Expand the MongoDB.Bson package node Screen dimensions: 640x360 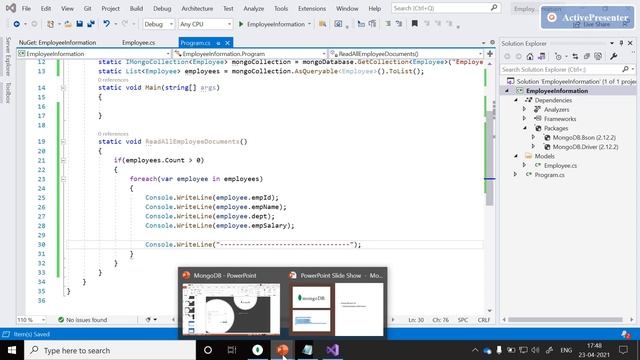(533, 138)
